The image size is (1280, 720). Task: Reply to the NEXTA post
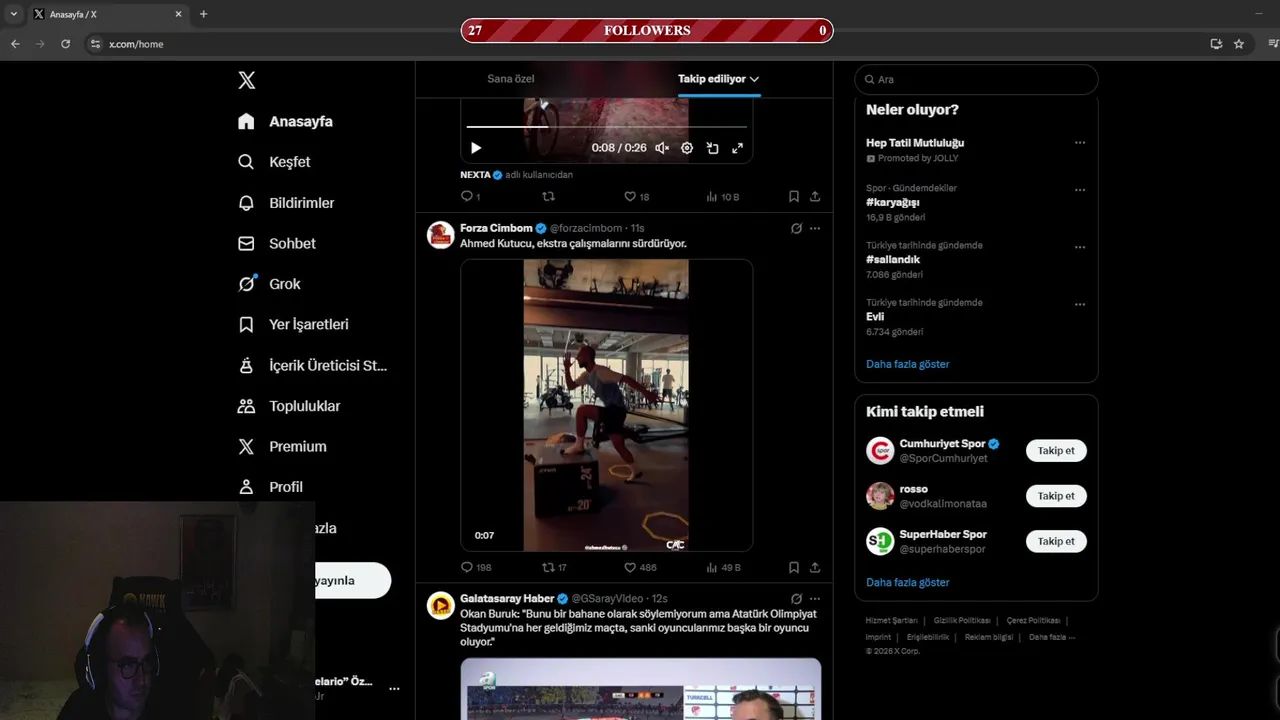470,197
